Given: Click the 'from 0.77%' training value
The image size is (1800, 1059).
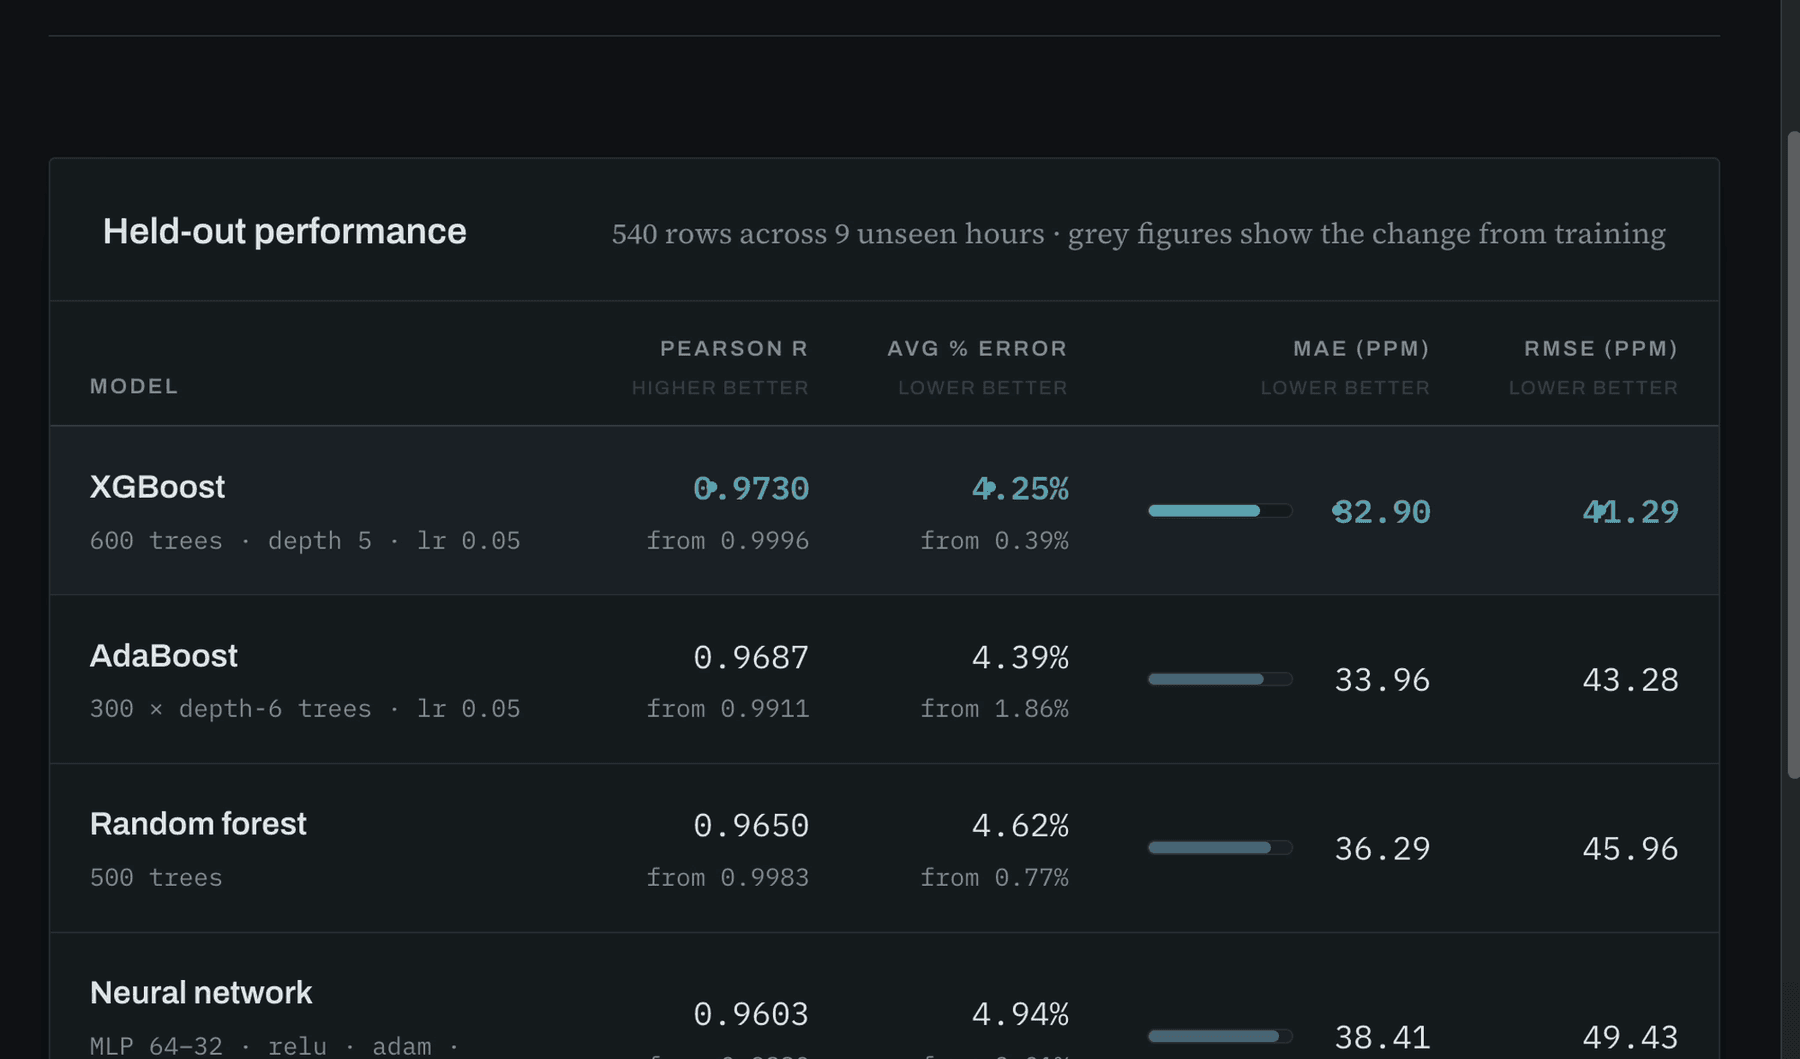Looking at the screenshot, I should click(994, 878).
